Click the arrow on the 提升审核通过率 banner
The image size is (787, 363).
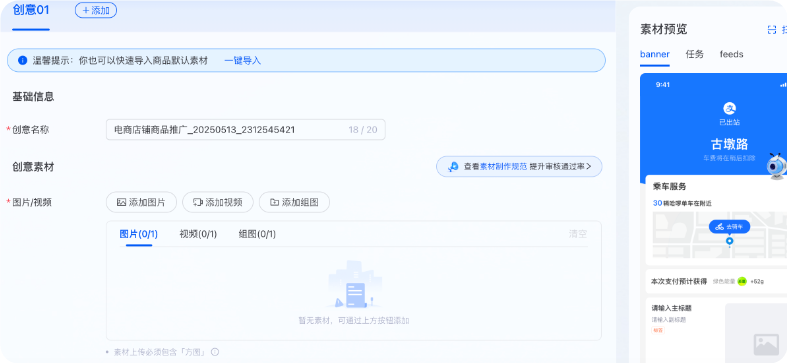(588, 167)
